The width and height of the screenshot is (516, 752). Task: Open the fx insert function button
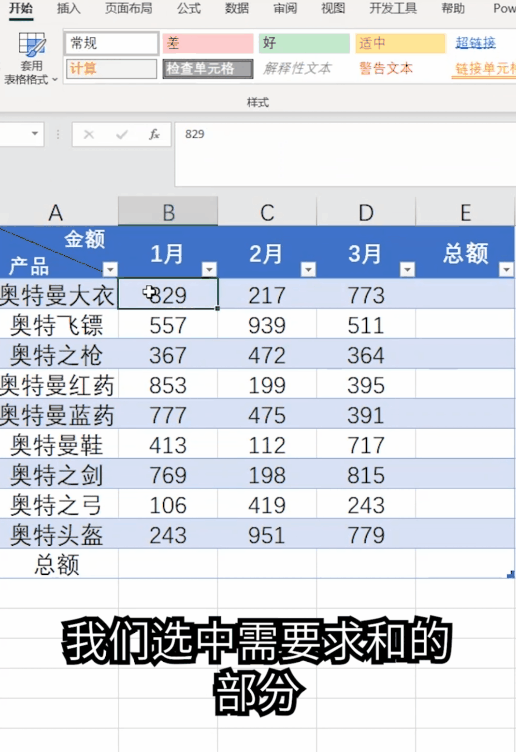pyautogui.click(x=154, y=135)
